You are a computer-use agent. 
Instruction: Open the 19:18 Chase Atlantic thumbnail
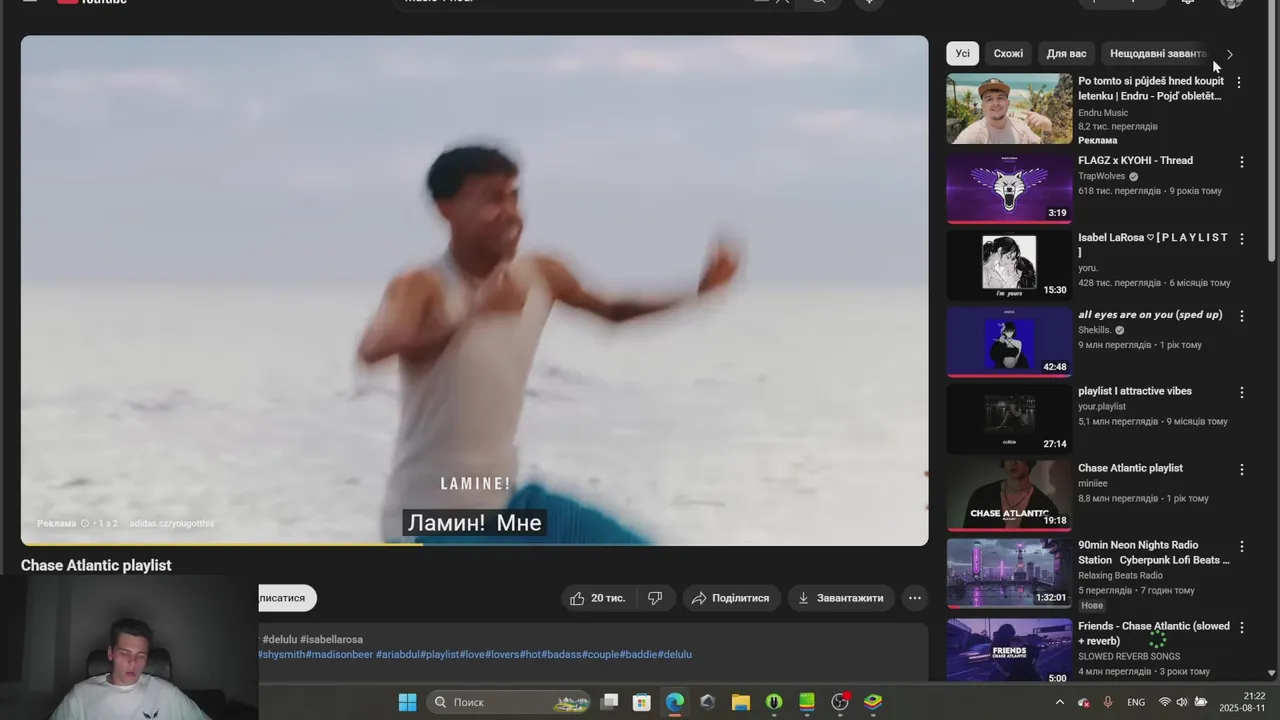[1009, 496]
